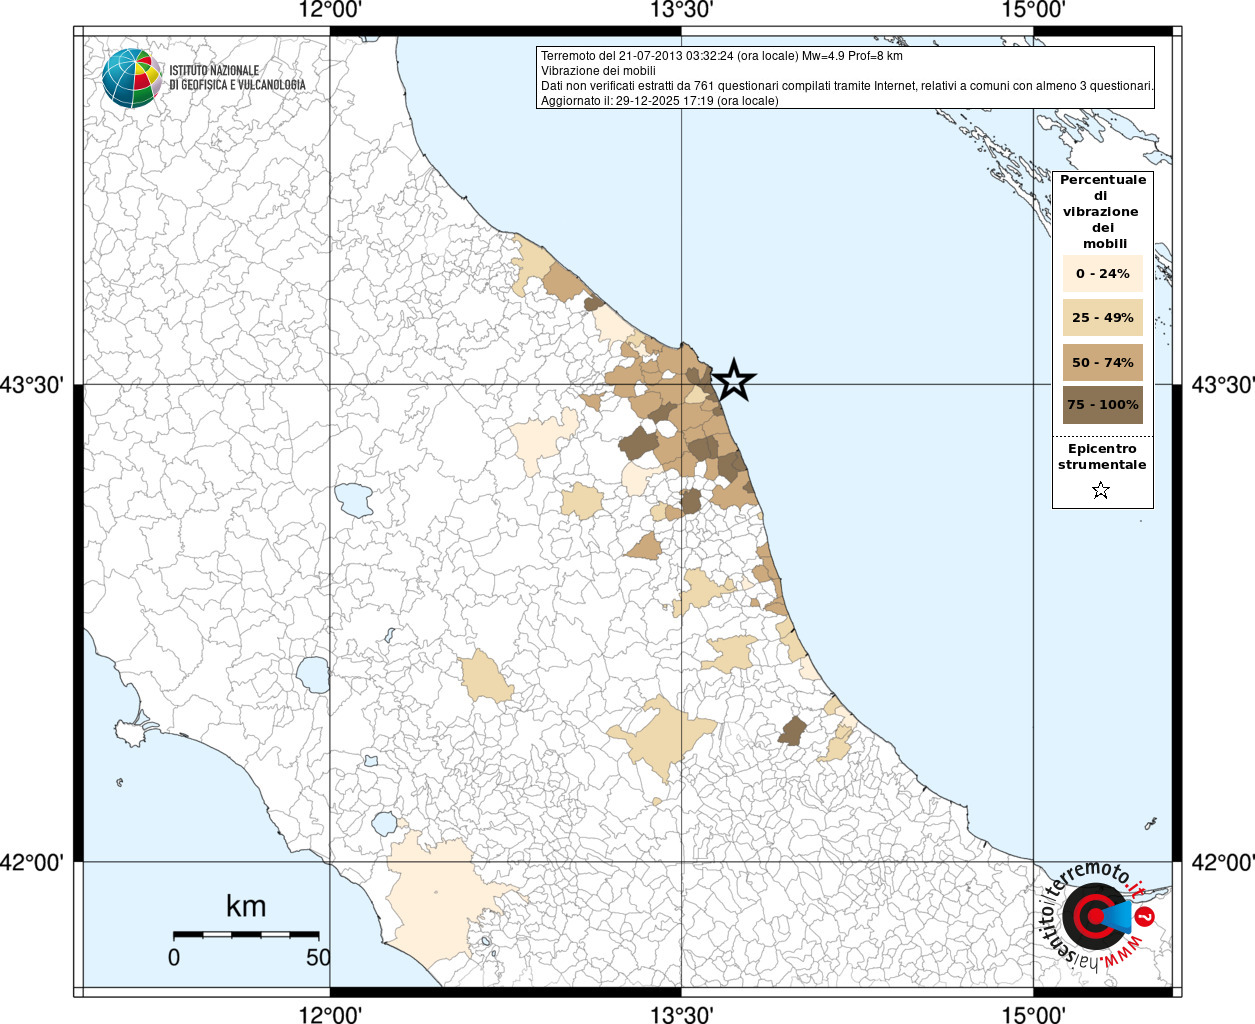The width and height of the screenshot is (1255, 1024).
Task: Click the epicenter star on the coast
Action: (x=734, y=380)
